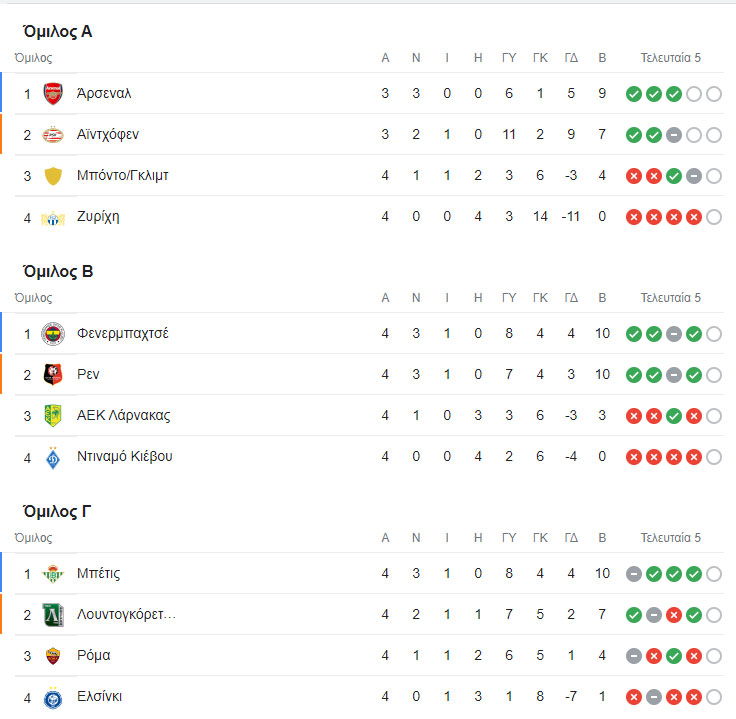
Task: Open the Άρσεναλ team link
Action: tap(104, 94)
